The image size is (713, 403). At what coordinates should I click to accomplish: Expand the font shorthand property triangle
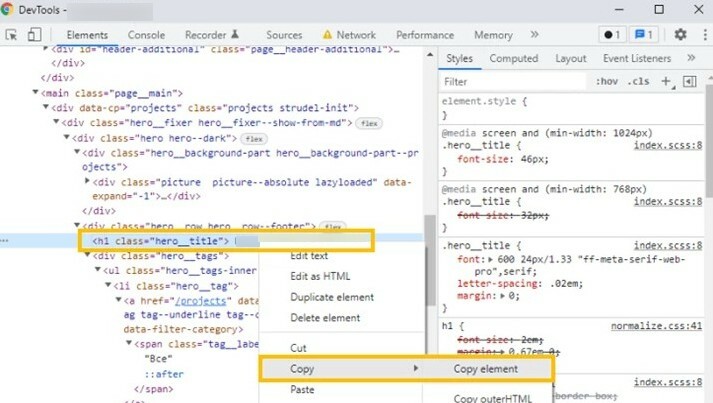[x=490, y=259]
